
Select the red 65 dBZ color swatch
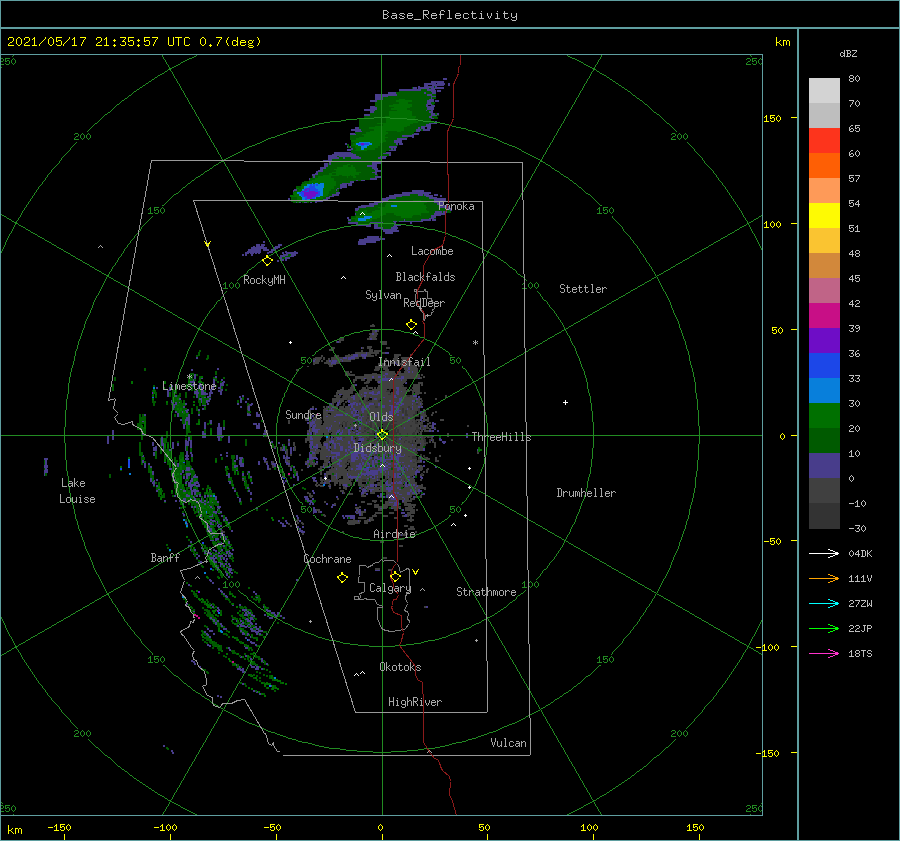(x=824, y=140)
